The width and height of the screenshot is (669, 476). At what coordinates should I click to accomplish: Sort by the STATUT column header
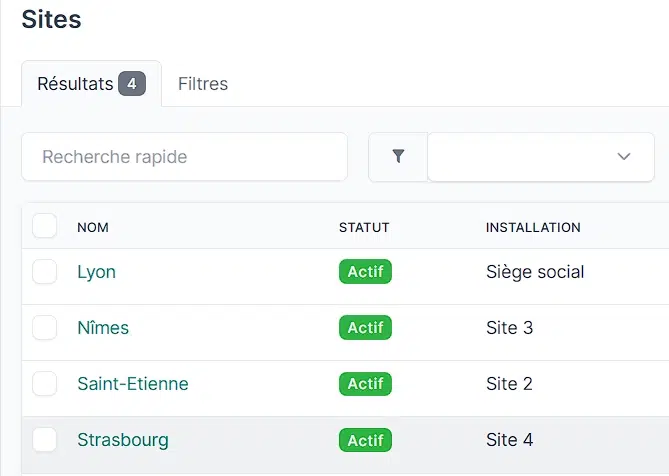coord(364,227)
